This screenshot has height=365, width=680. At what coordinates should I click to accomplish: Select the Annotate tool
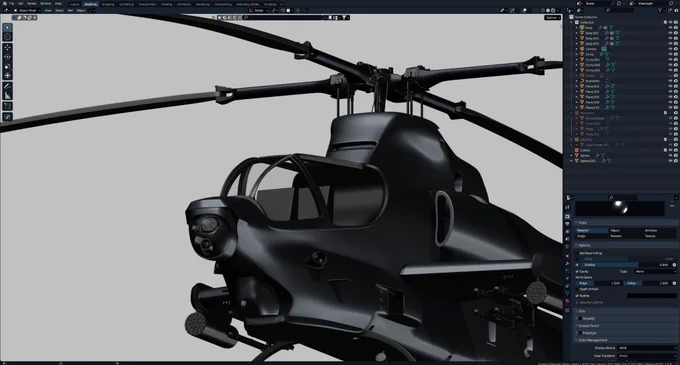7,86
